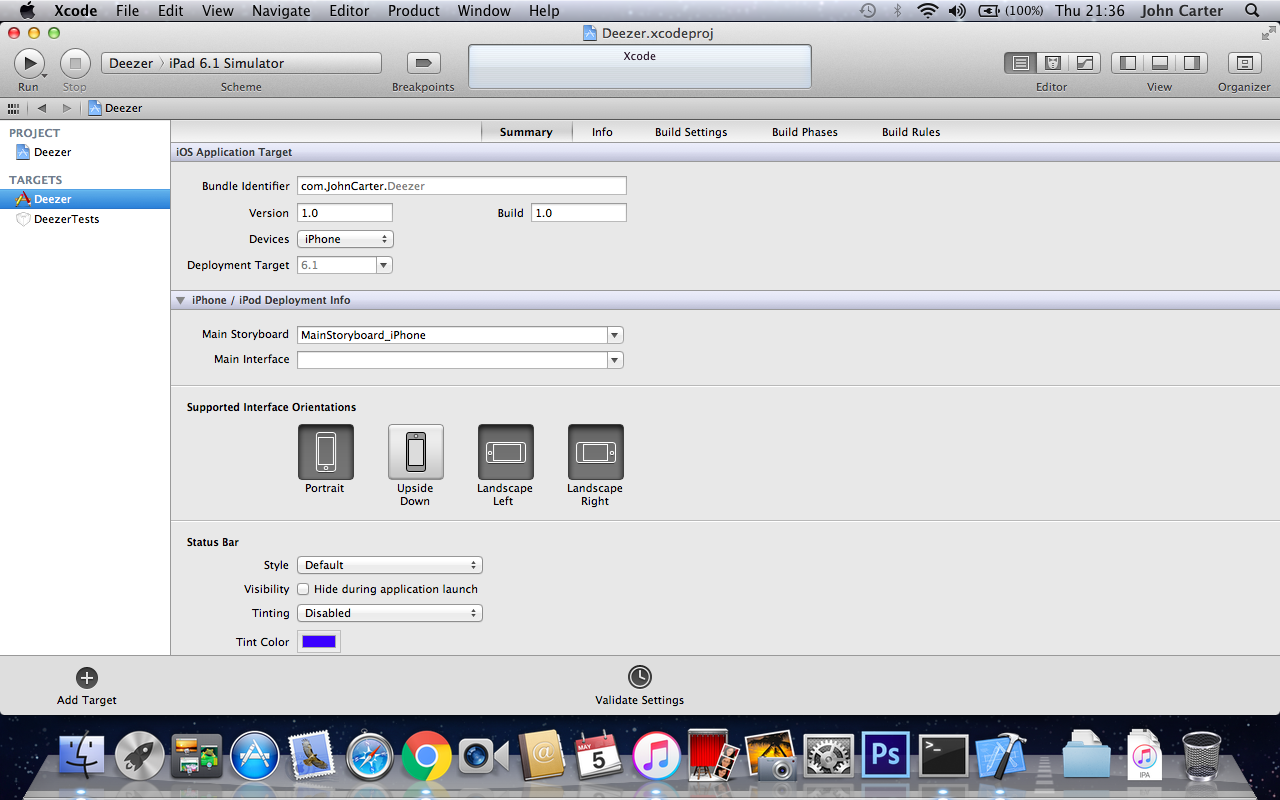Open Terminal from the Dock
This screenshot has height=800, width=1280.
(x=943, y=755)
